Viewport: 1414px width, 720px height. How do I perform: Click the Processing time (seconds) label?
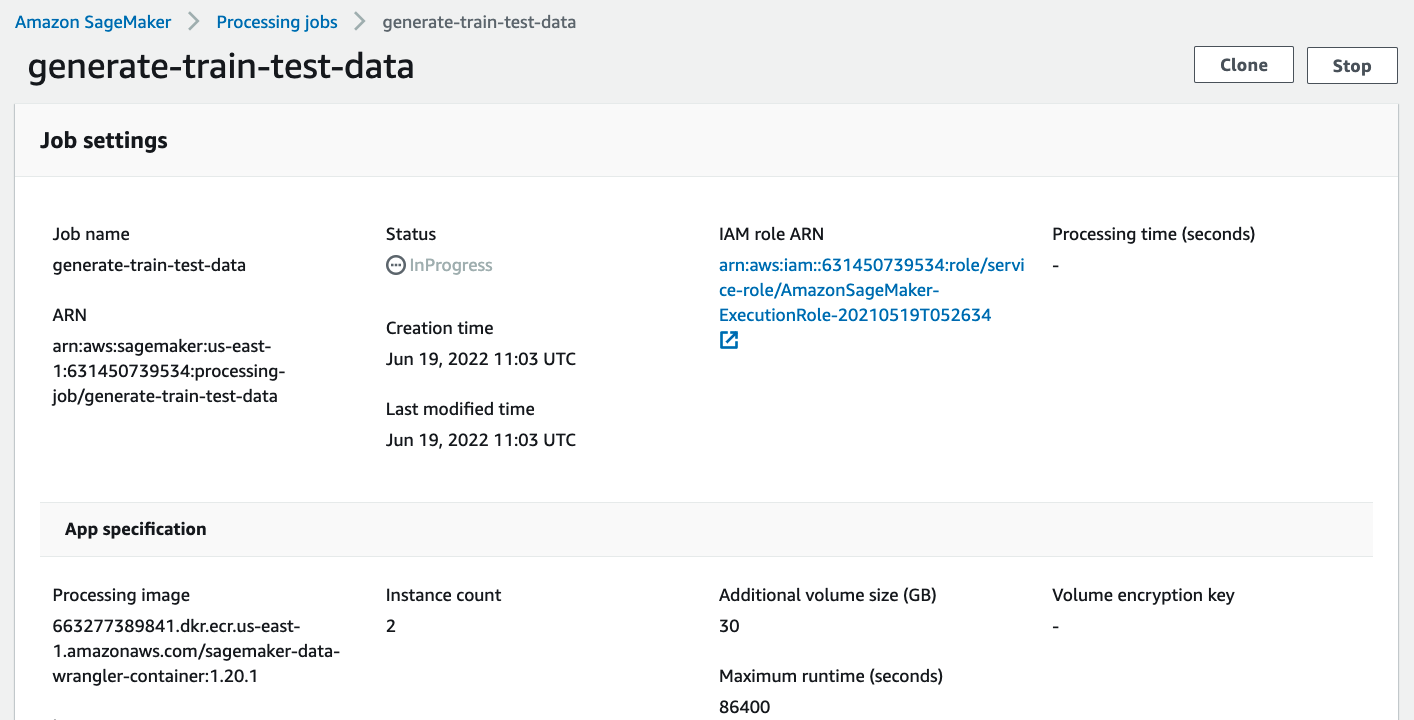tap(1153, 234)
